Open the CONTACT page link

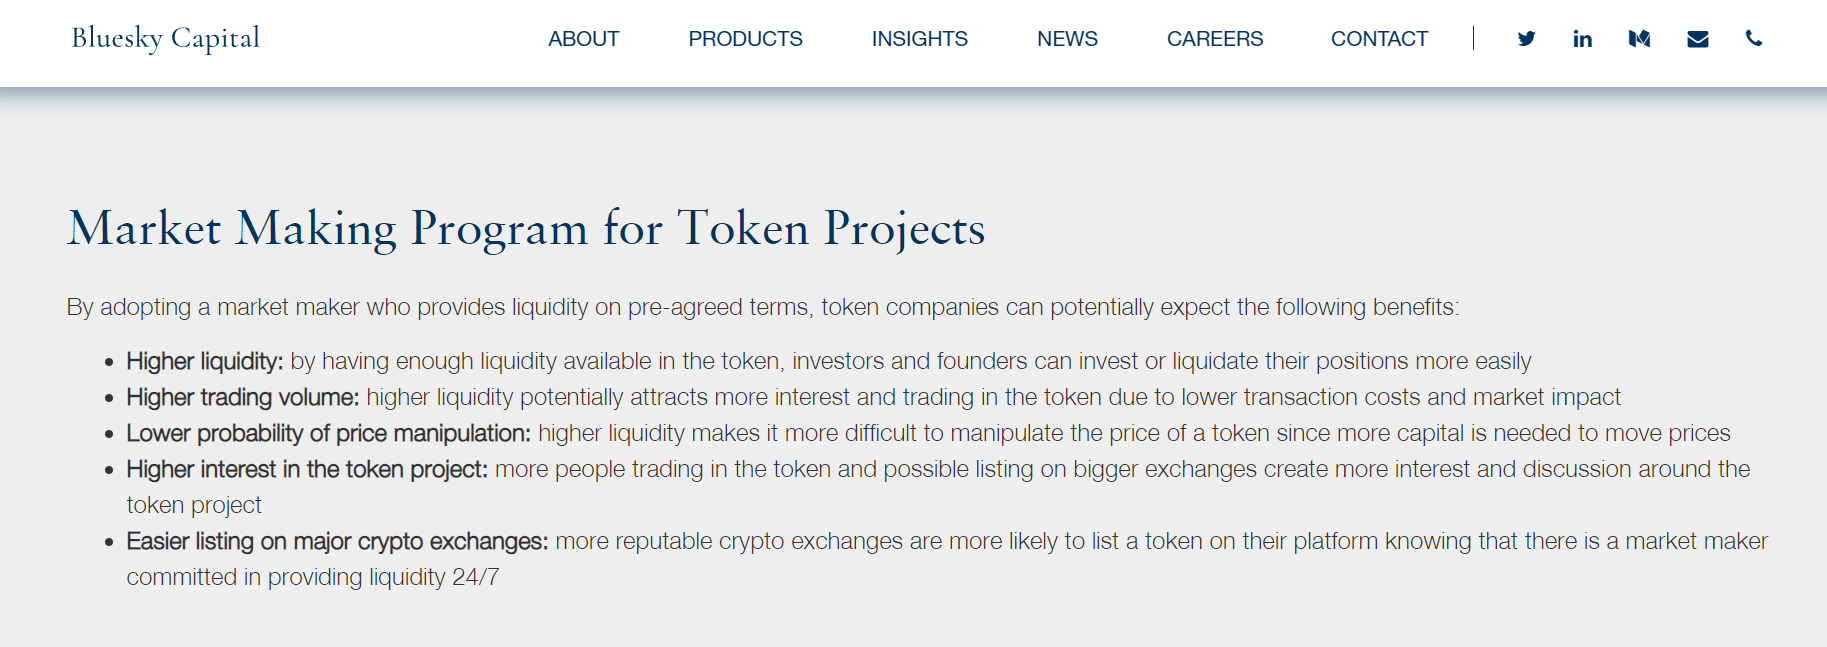pos(1379,38)
